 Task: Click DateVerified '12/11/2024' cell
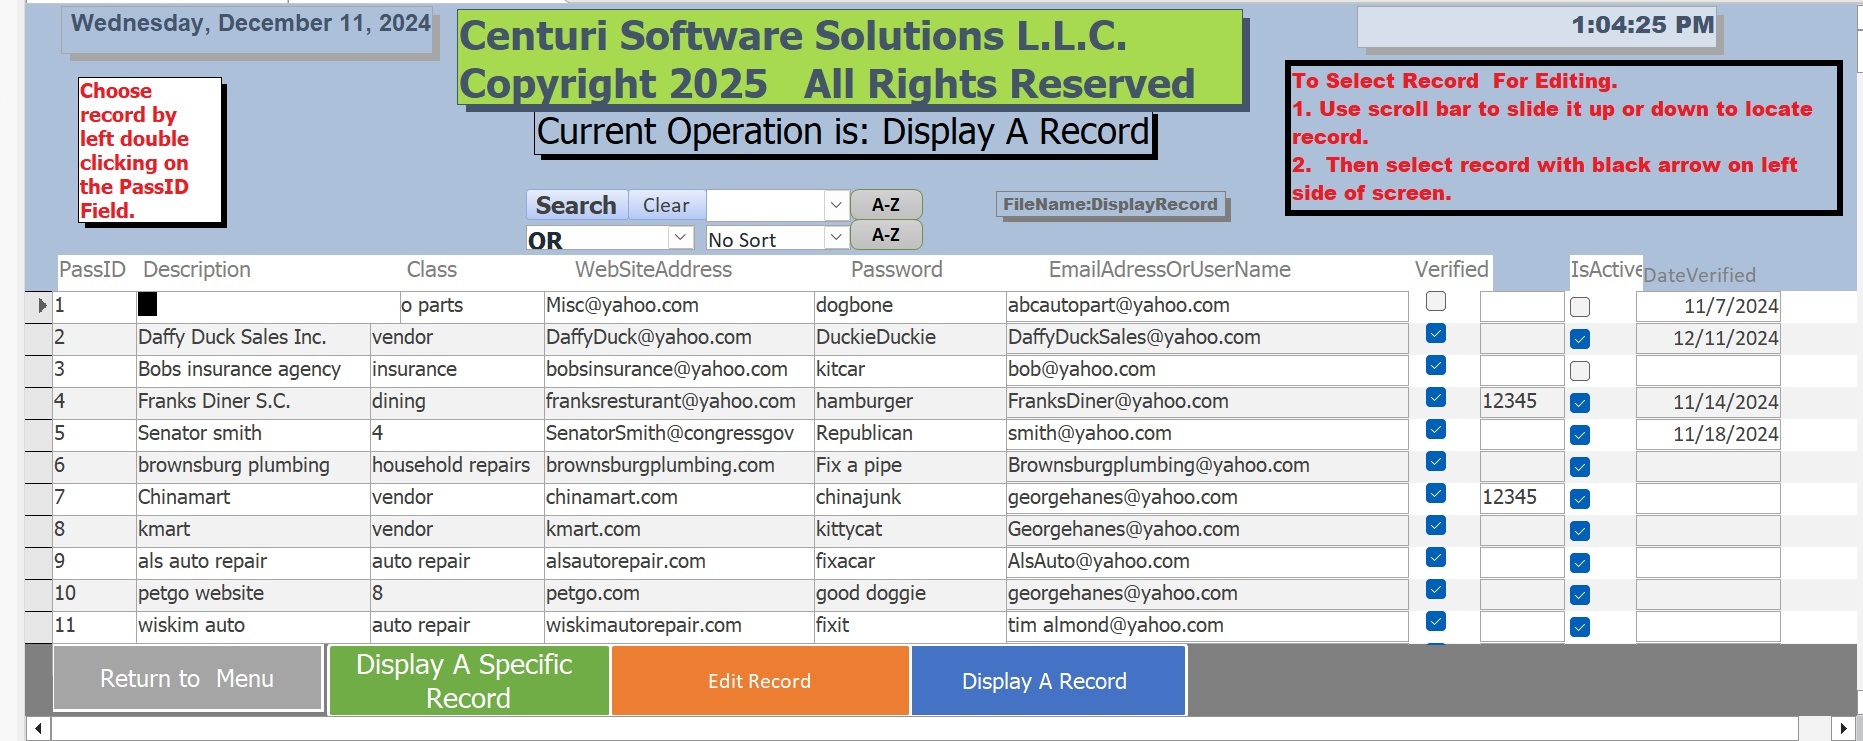(x=1708, y=338)
